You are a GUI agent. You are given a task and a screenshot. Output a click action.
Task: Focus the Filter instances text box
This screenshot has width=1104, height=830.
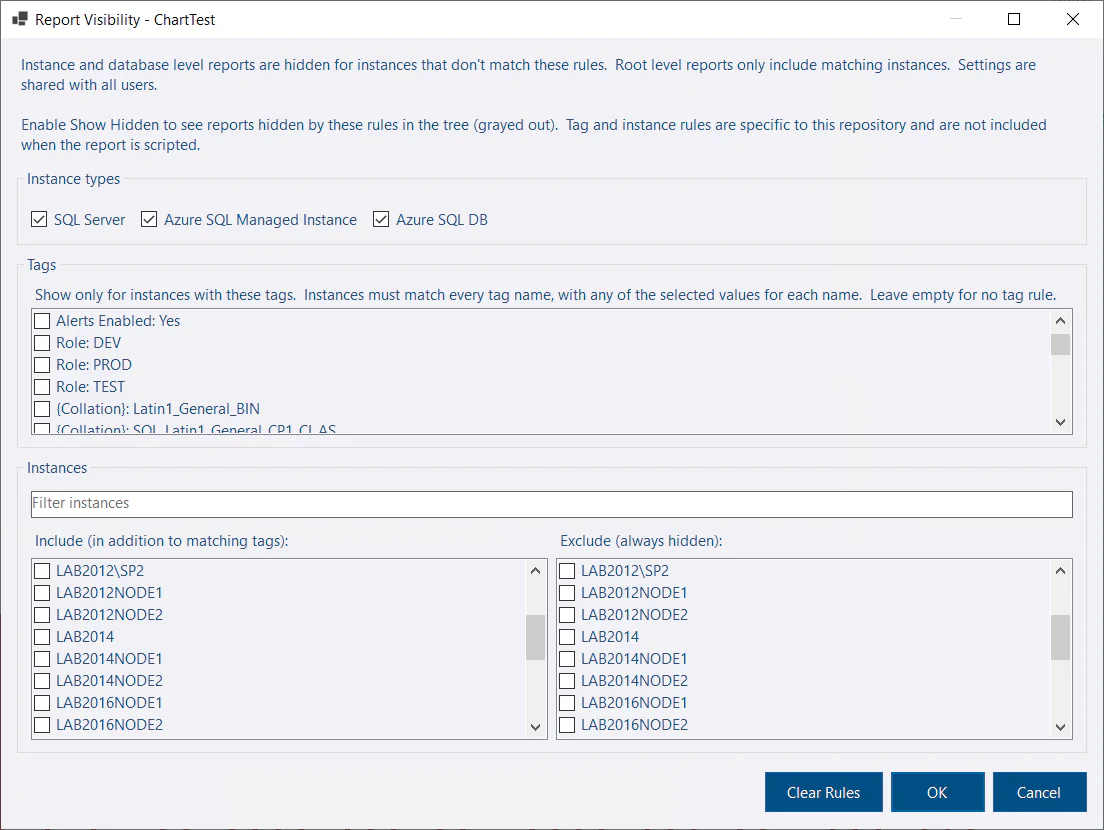click(552, 504)
